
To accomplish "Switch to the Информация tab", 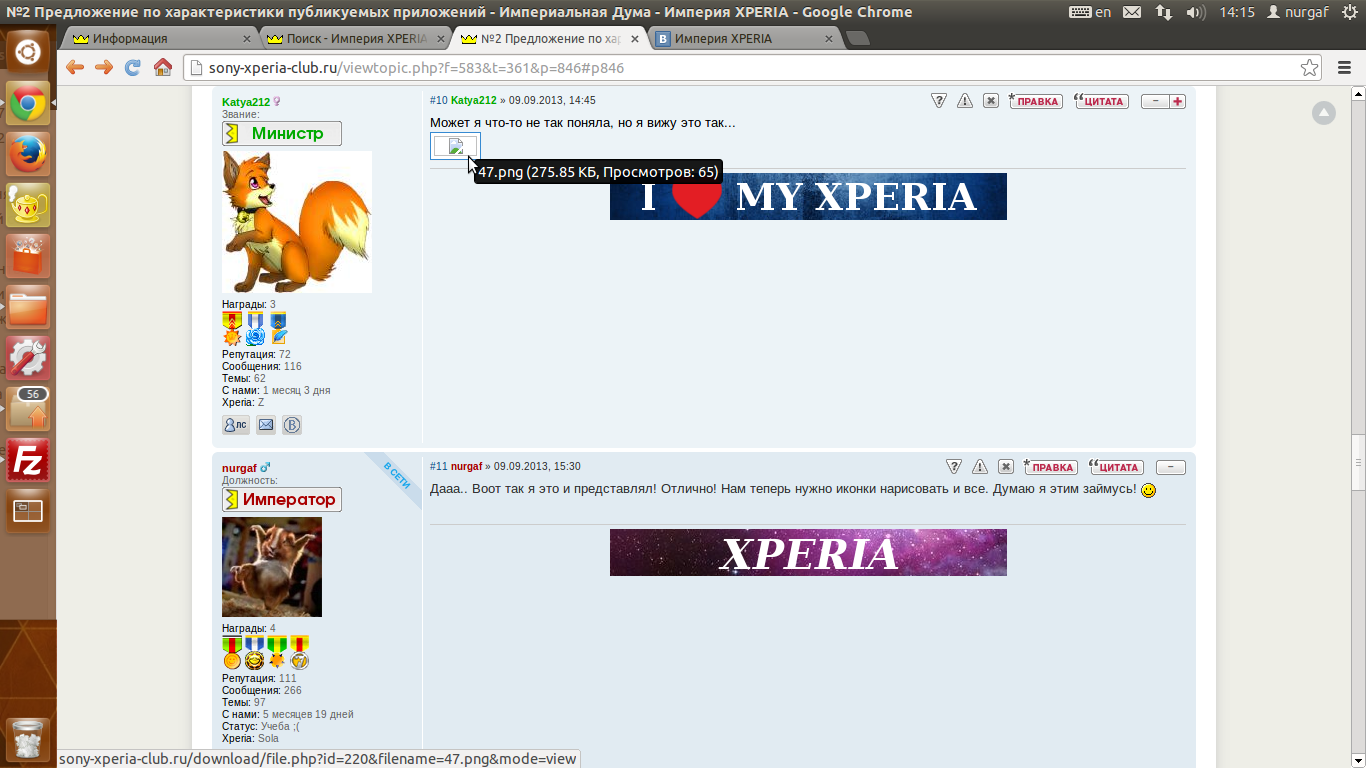I will (158, 39).
